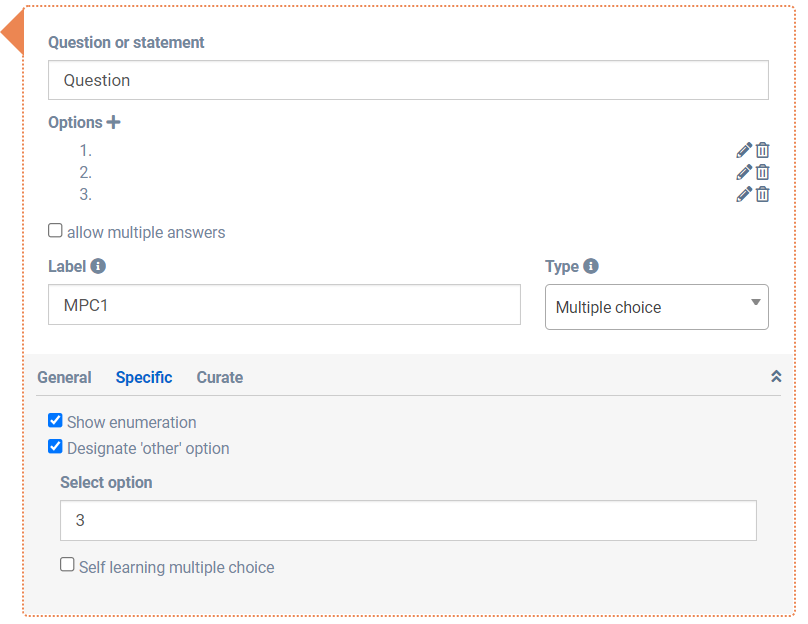Collapse settings panel with double chevron
808x624 pixels.
775,377
